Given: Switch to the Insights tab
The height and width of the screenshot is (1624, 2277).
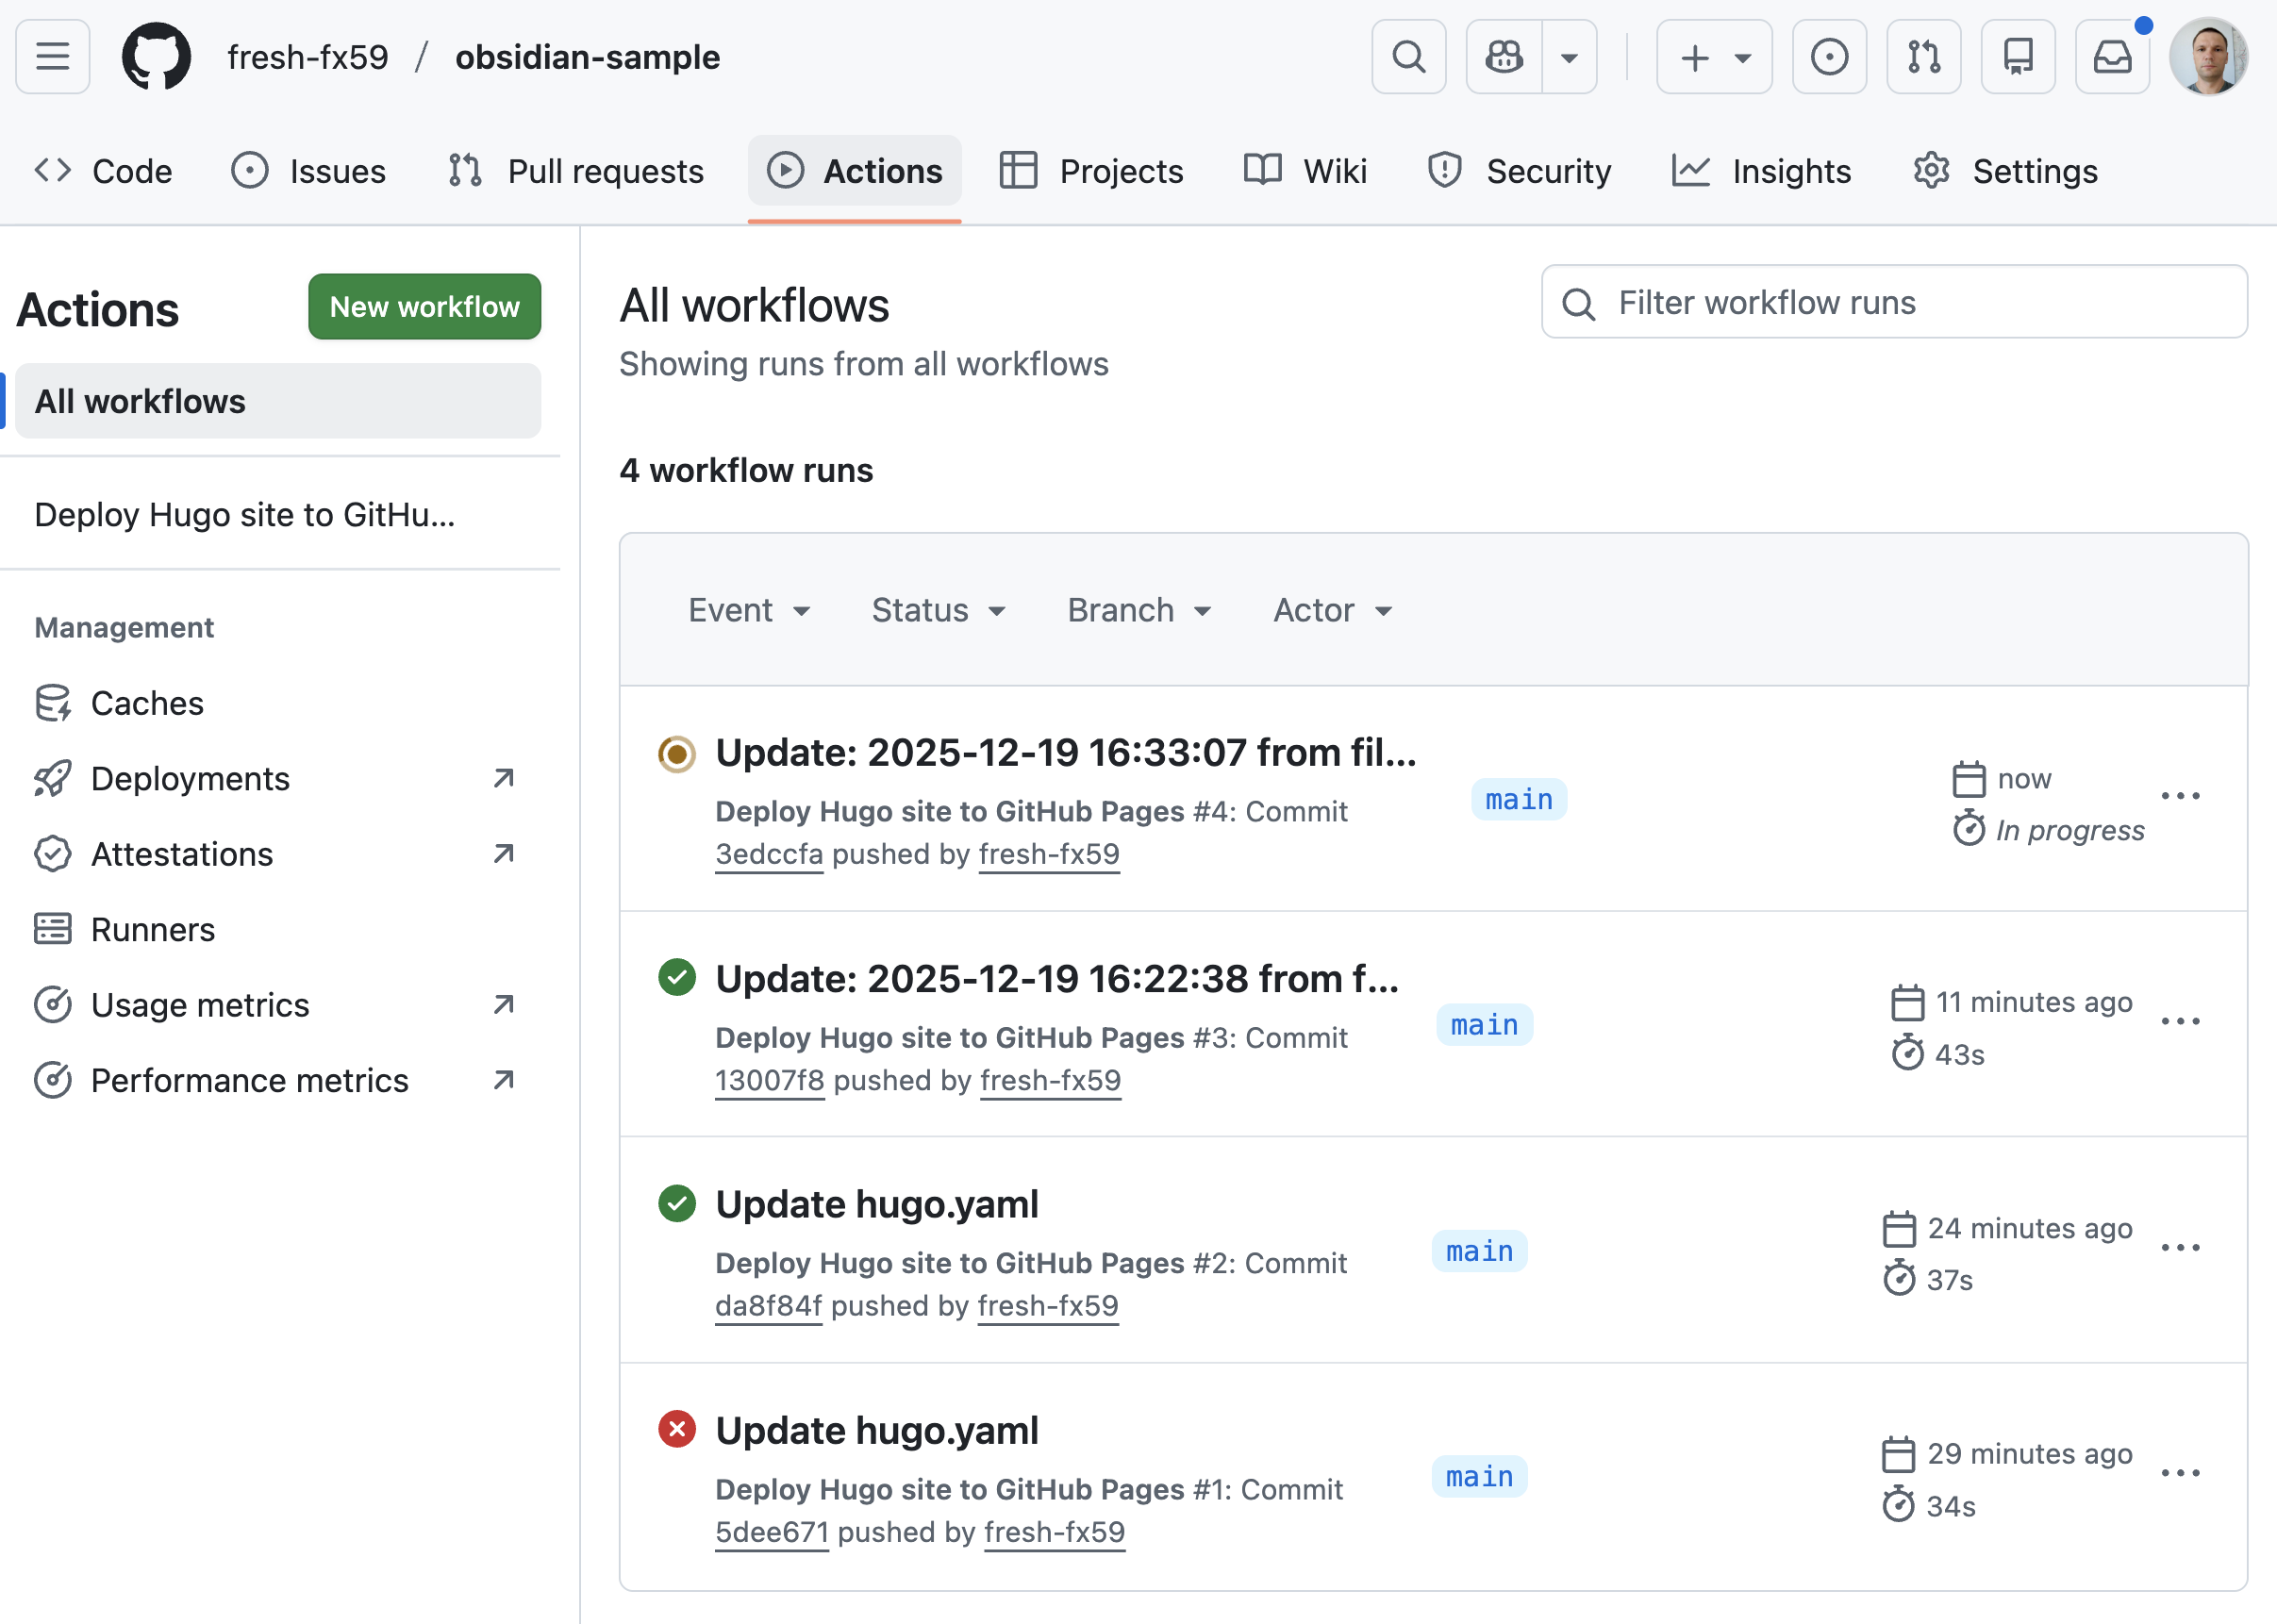Looking at the screenshot, I should click(1761, 171).
